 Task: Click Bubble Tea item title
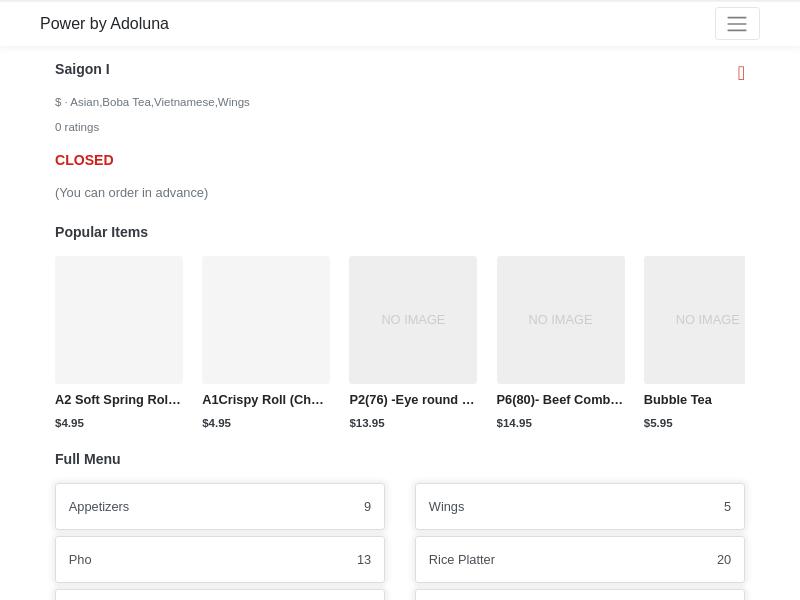(x=677, y=400)
